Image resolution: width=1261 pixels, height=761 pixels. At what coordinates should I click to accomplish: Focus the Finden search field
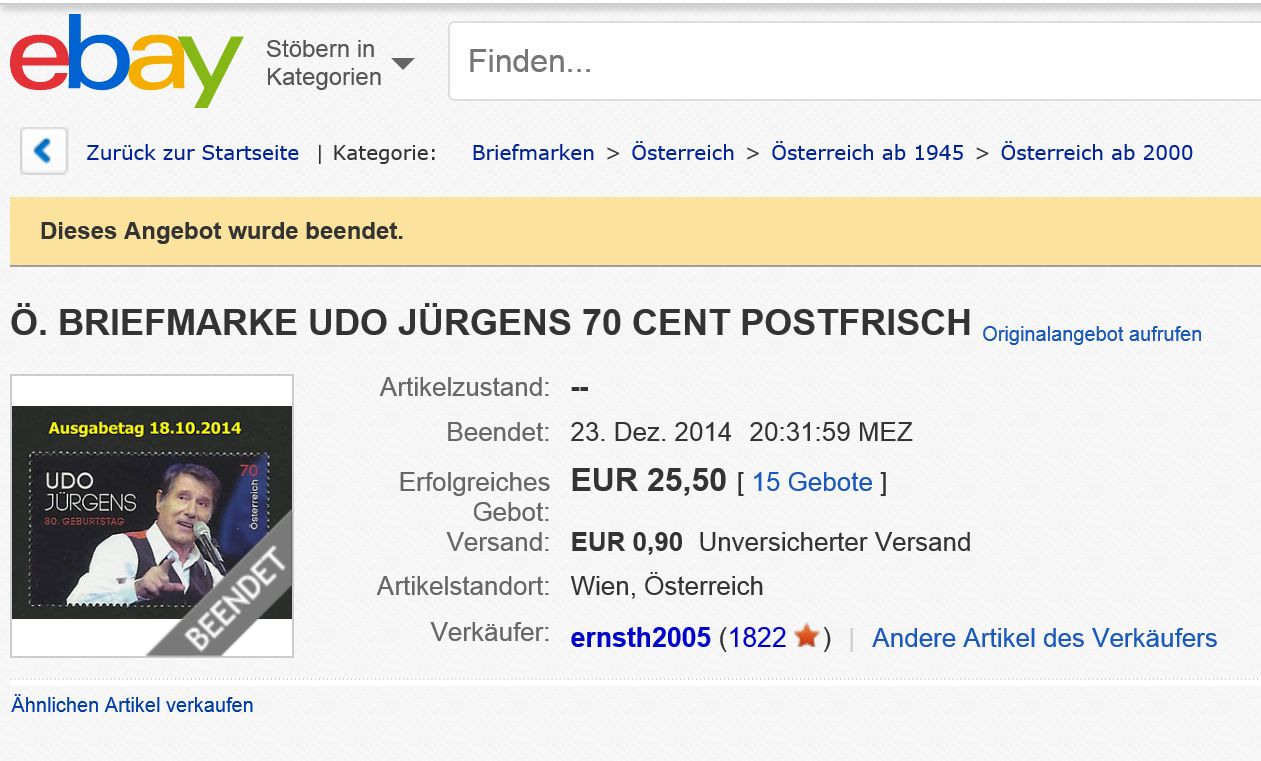click(854, 62)
